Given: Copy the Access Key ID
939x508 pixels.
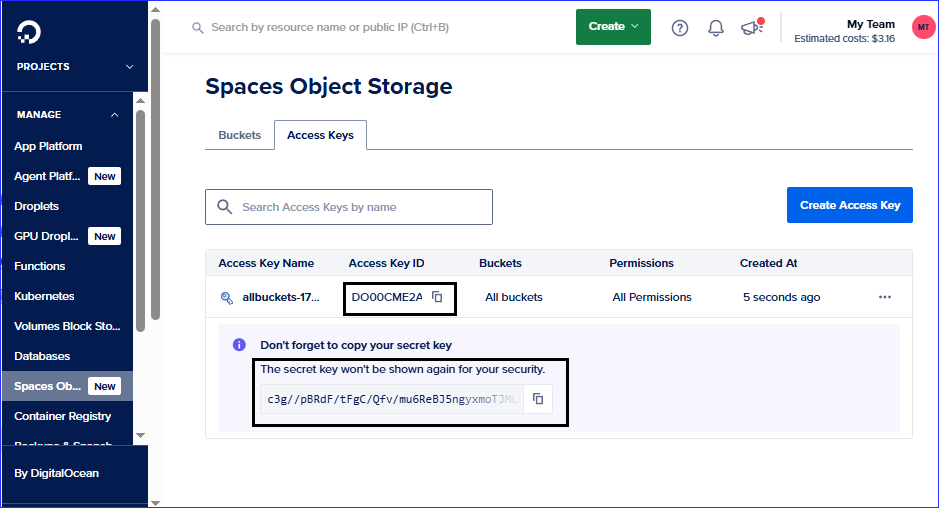Looking at the screenshot, I should [437, 297].
